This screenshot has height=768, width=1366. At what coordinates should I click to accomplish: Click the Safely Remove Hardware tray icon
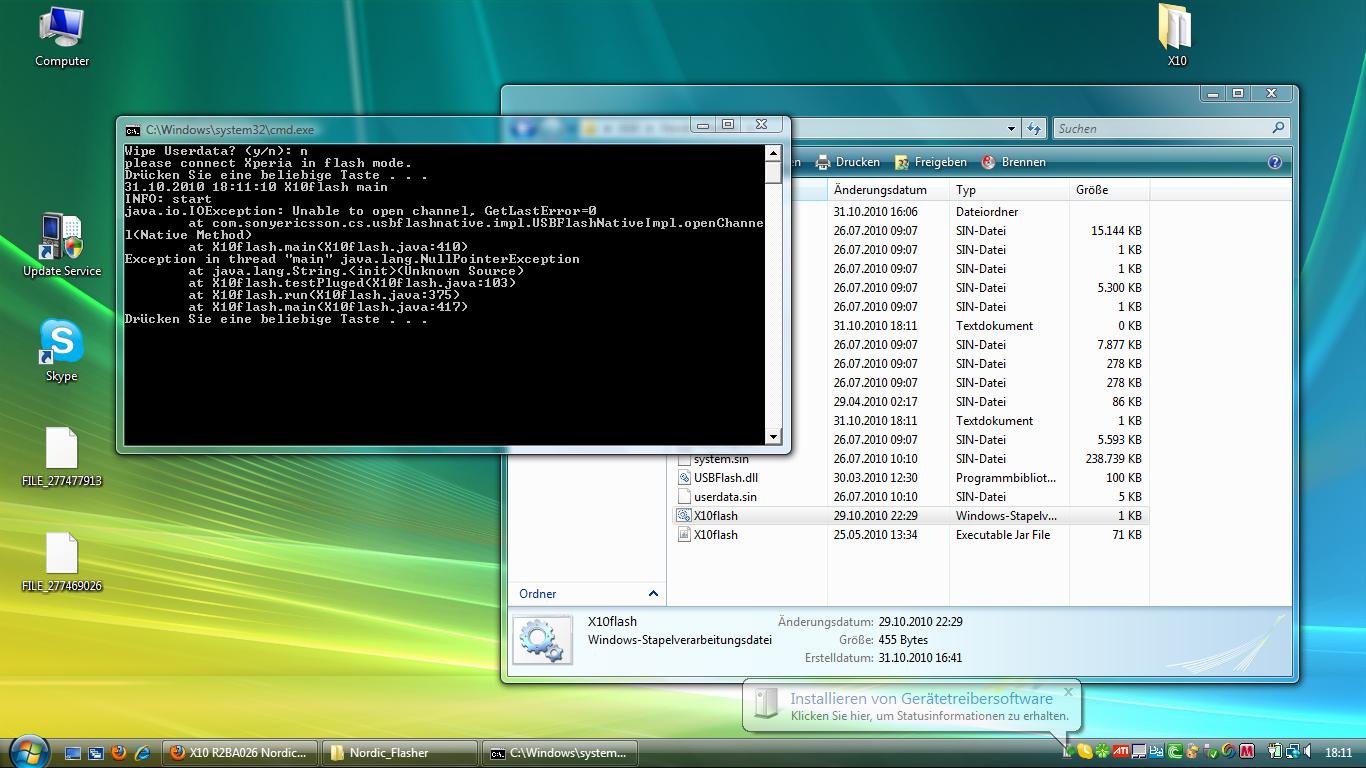(1211, 751)
